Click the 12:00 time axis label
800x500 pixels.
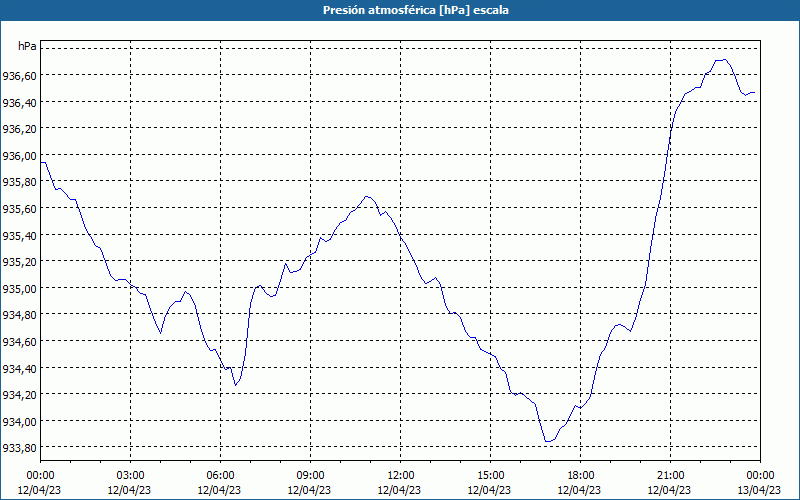(401, 476)
